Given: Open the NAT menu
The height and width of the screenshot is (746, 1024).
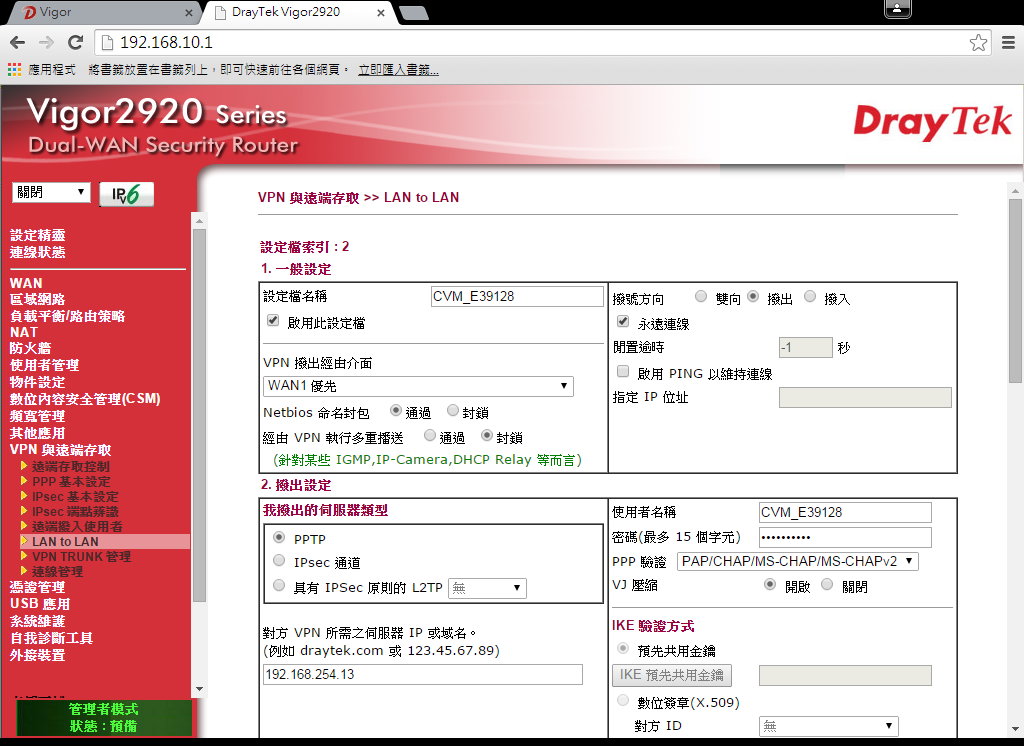Looking at the screenshot, I should coord(24,332).
